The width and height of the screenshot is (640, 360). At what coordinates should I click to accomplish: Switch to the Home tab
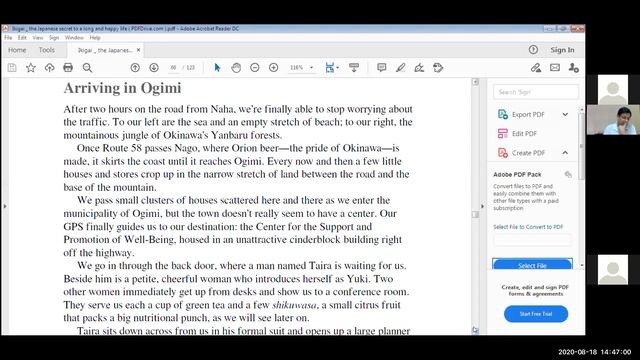point(17,50)
